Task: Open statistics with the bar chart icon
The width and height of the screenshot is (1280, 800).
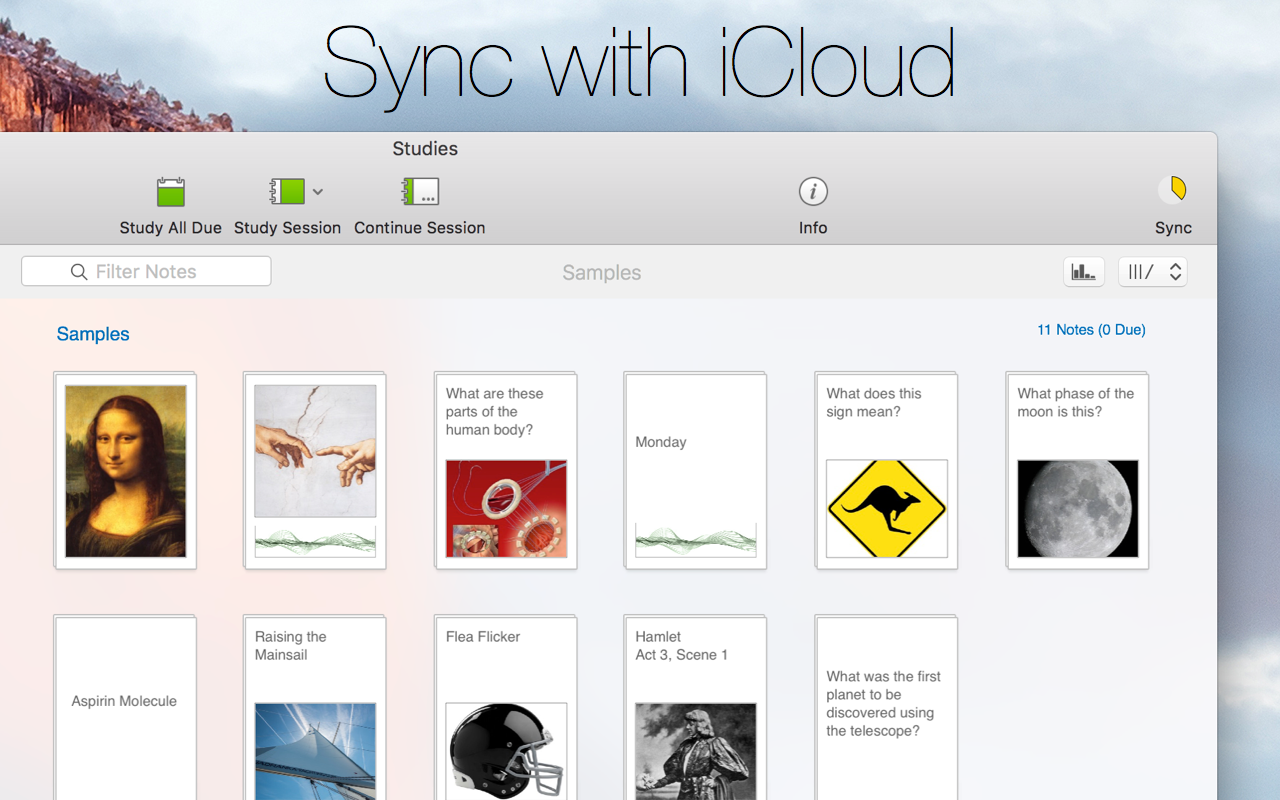Action: [x=1084, y=271]
